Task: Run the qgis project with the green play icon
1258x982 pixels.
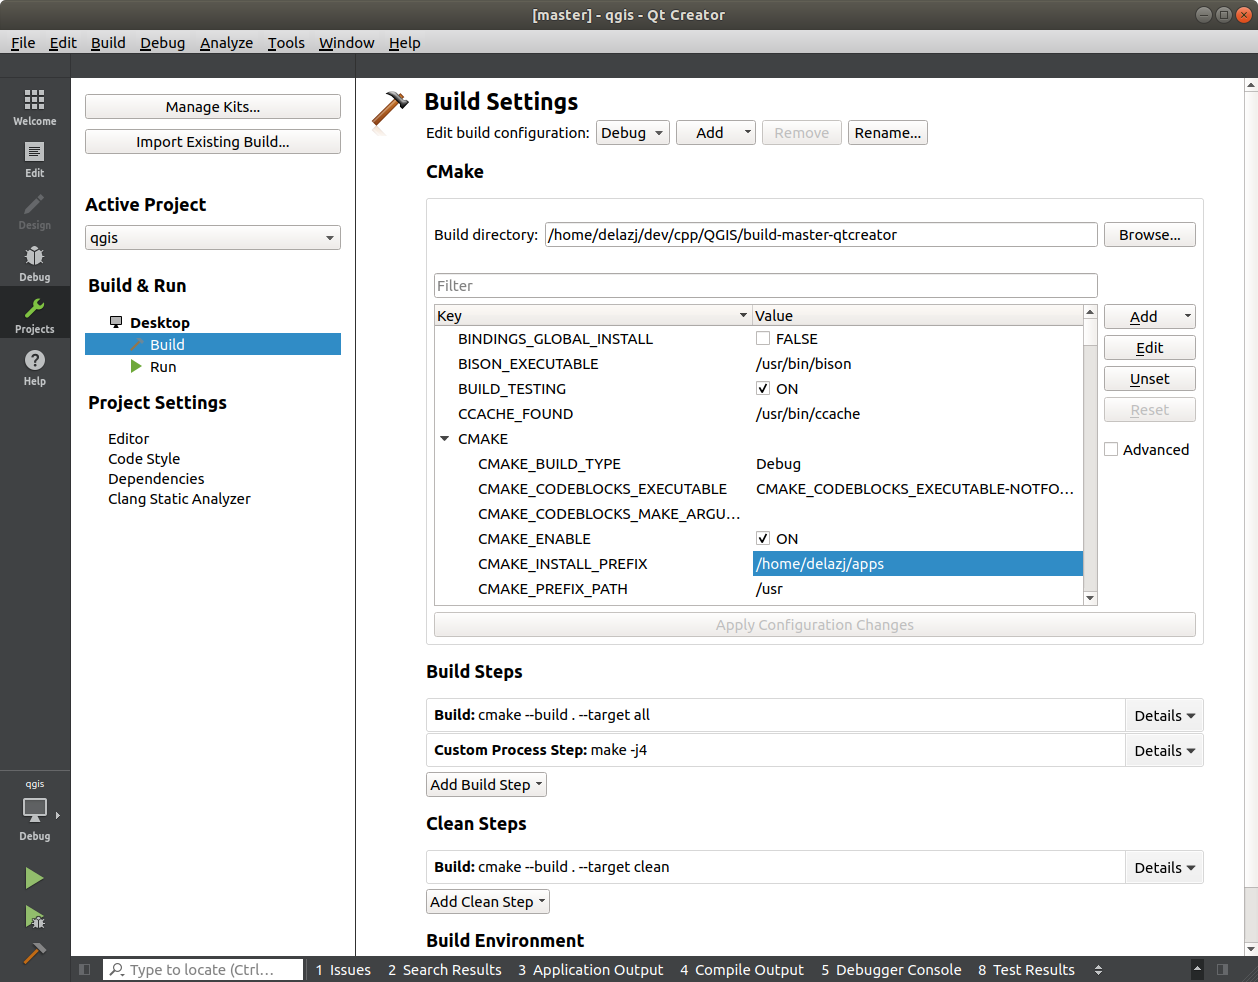Action: (x=35, y=878)
